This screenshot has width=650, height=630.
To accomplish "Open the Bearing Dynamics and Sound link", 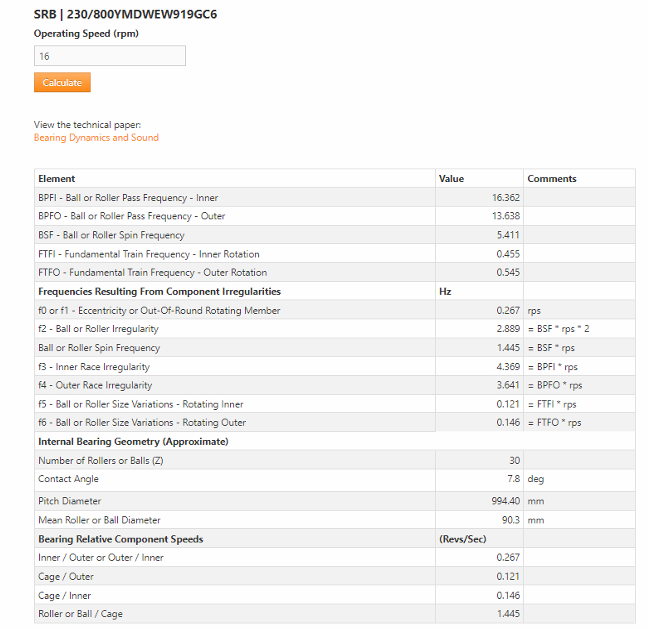I will point(96,138).
